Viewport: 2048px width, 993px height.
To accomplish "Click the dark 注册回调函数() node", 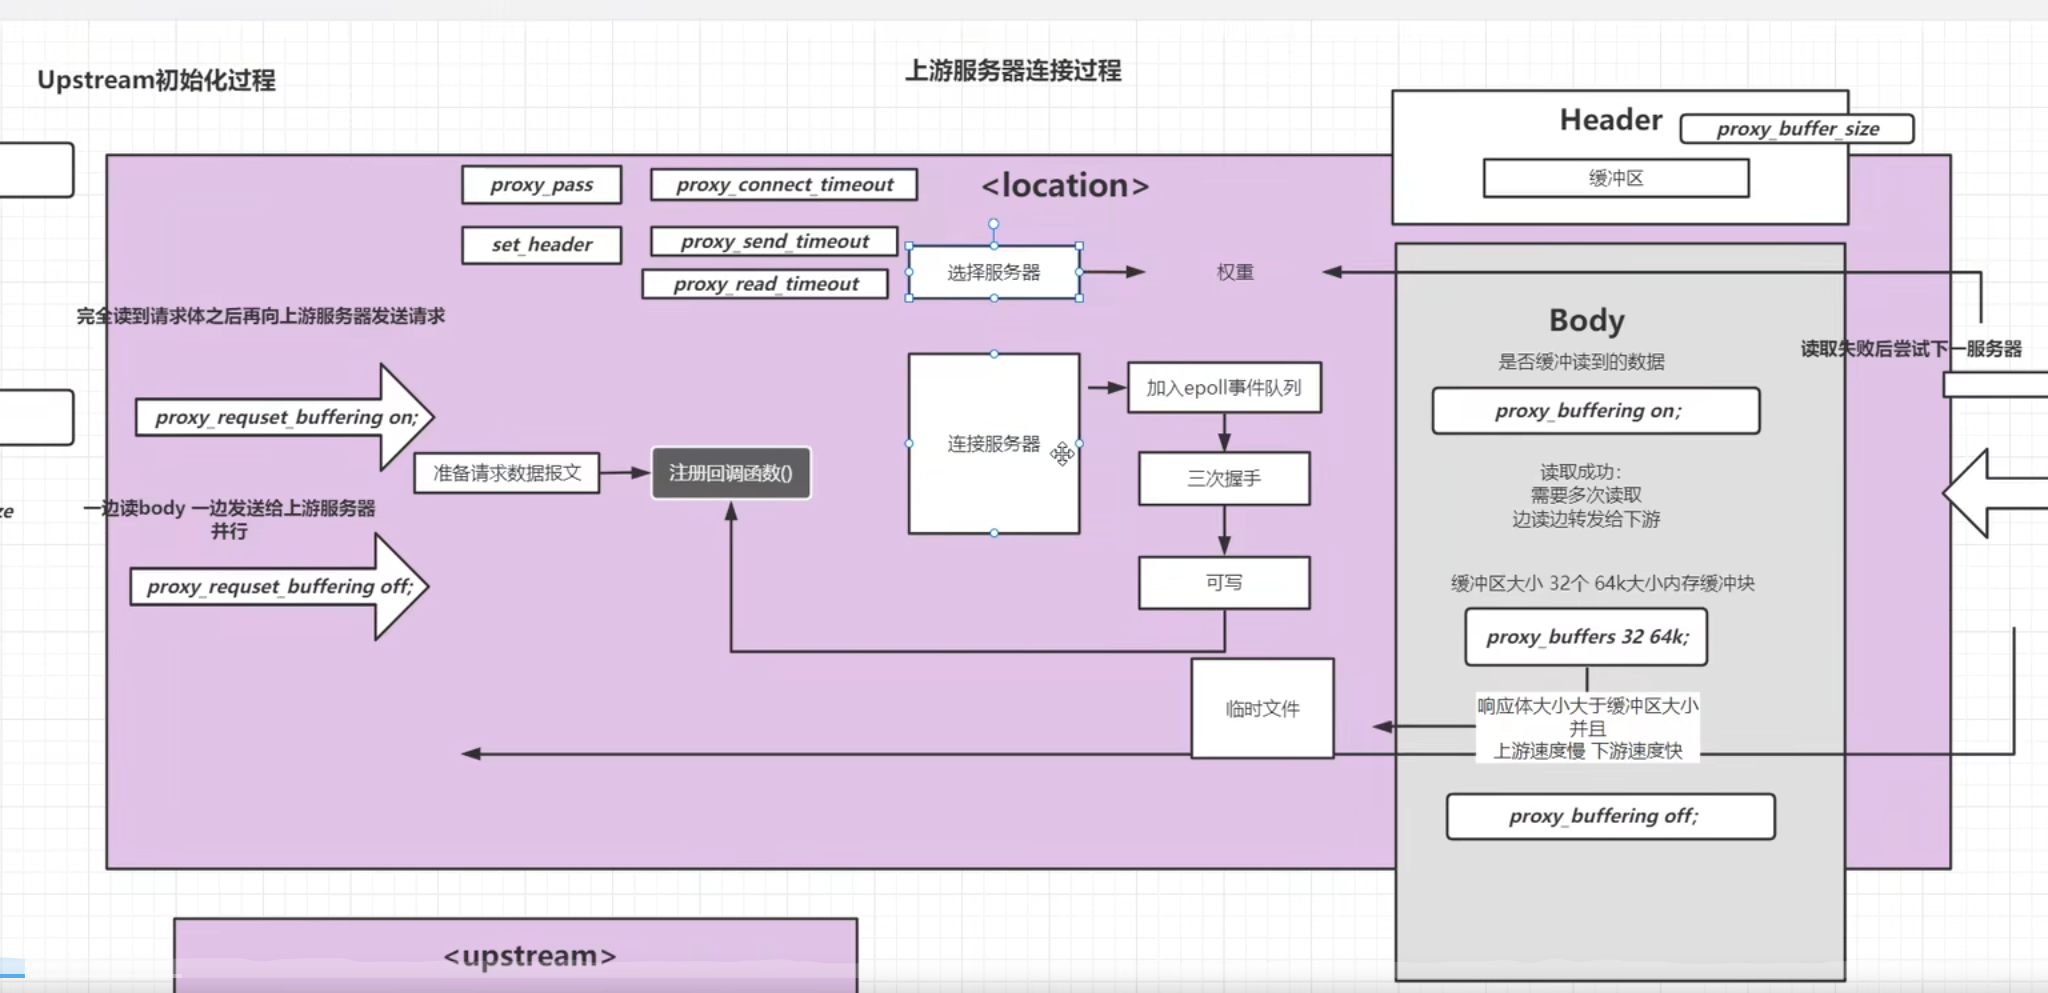I will pos(731,473).
